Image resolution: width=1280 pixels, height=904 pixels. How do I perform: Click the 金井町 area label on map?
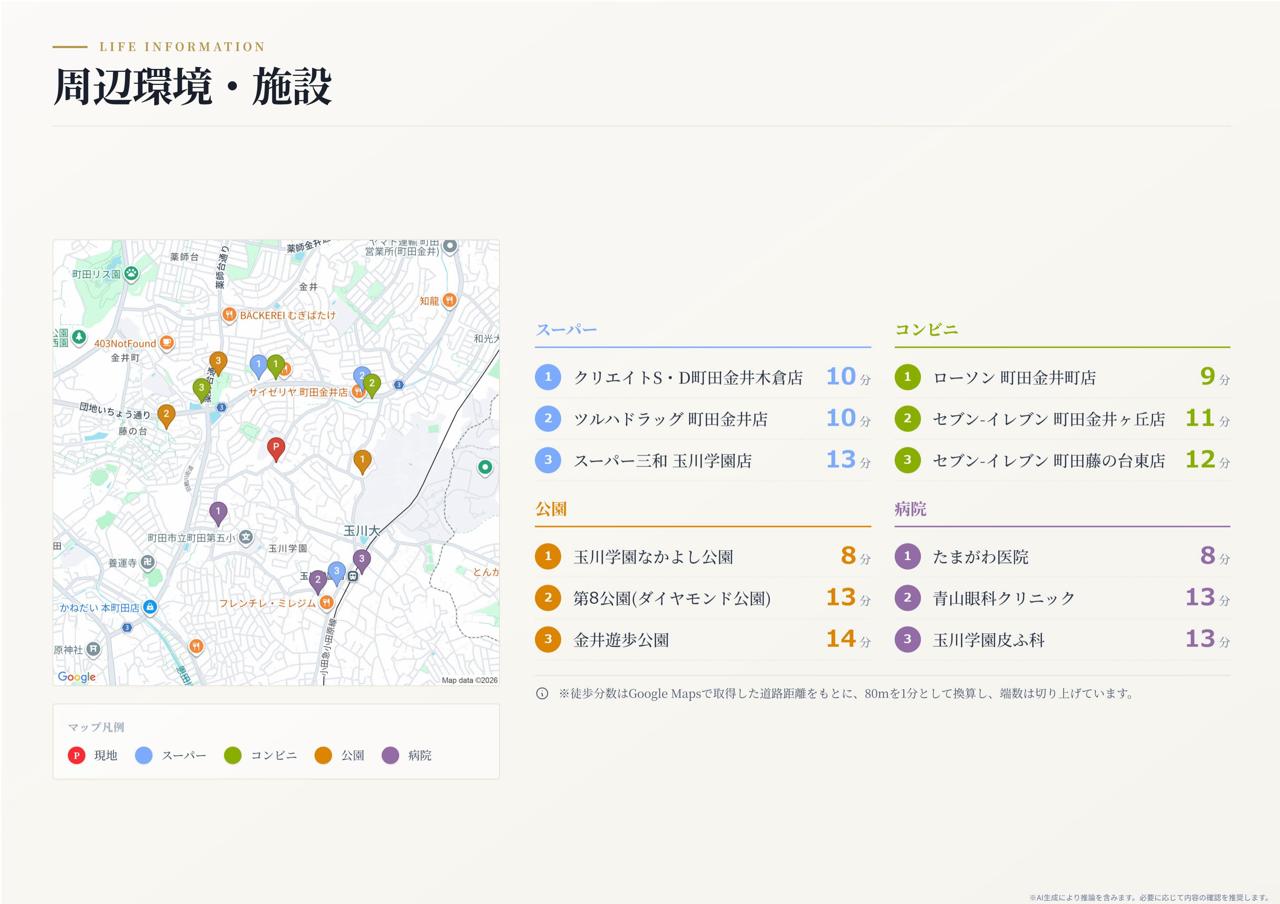[x=125, y=357]
